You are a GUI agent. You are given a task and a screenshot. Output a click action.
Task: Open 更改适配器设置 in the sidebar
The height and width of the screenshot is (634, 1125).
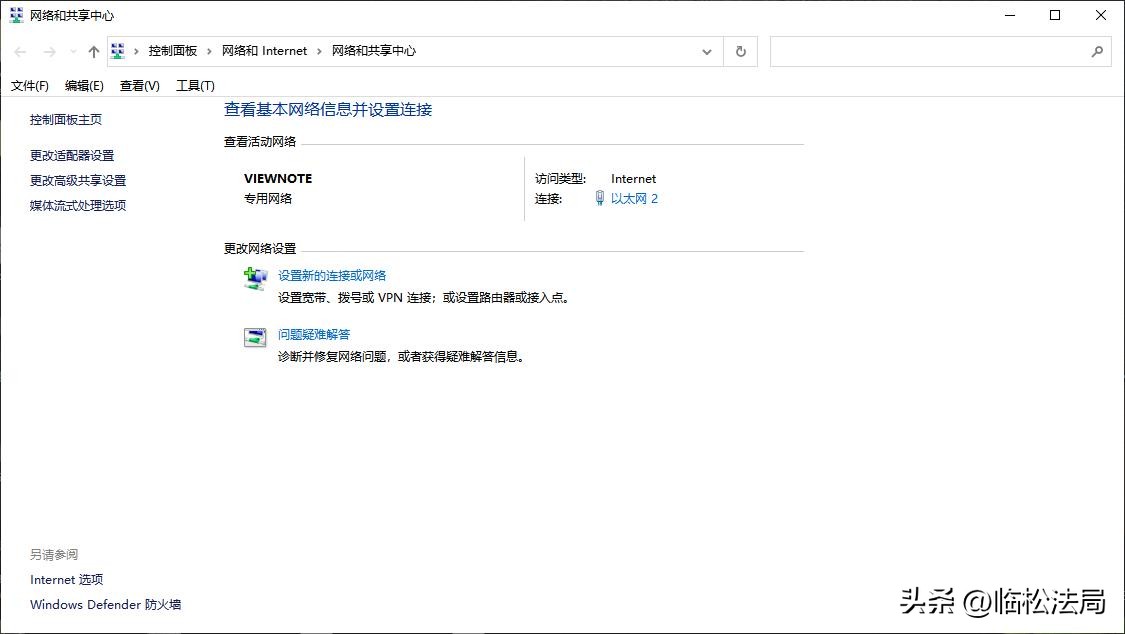tap(71, 155)
